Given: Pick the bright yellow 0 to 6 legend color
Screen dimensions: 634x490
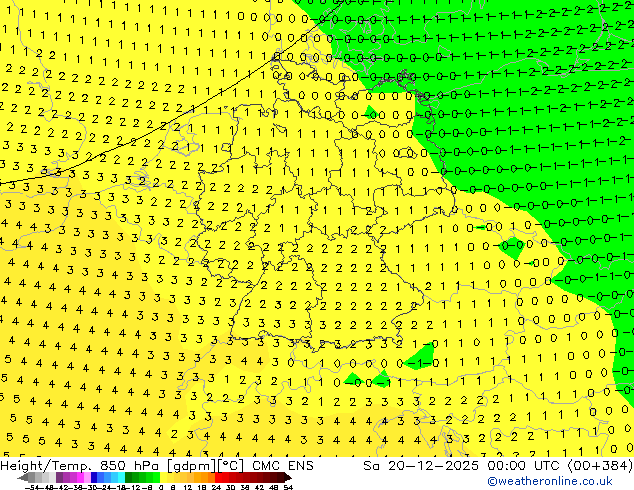Looking at the screenshot, I should coord(163,477).
